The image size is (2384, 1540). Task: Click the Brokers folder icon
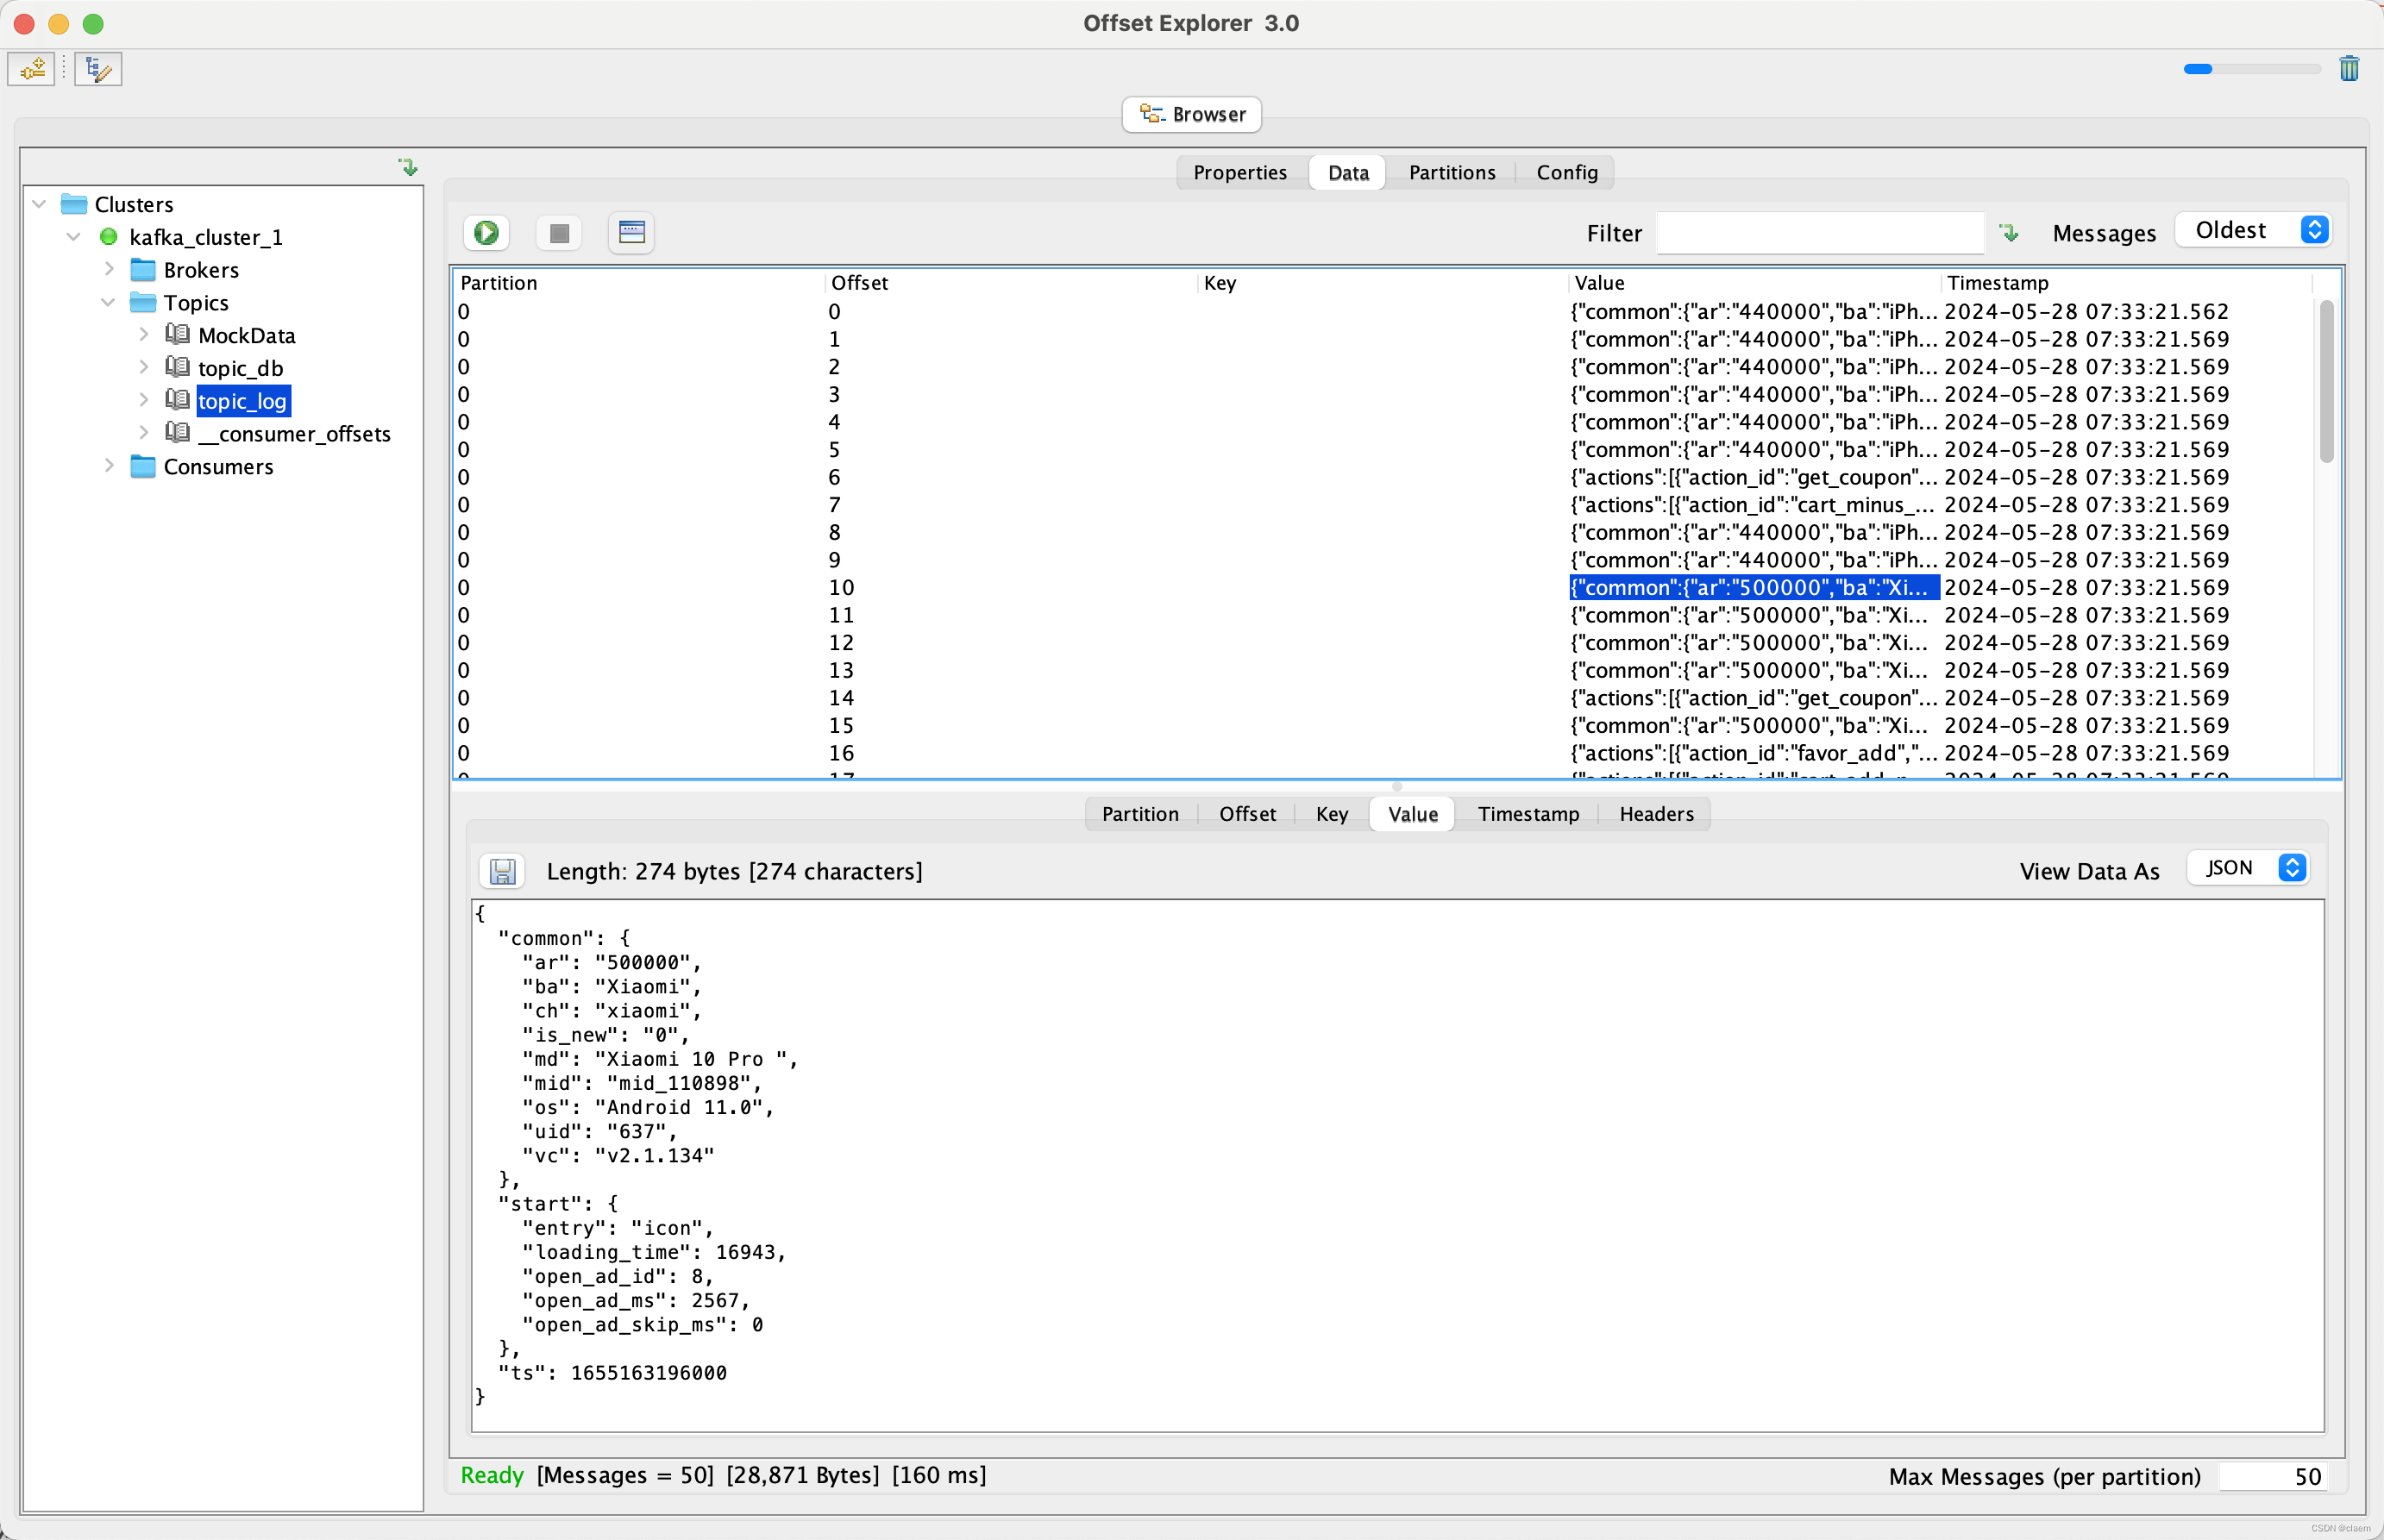click(x=144, y=270)
